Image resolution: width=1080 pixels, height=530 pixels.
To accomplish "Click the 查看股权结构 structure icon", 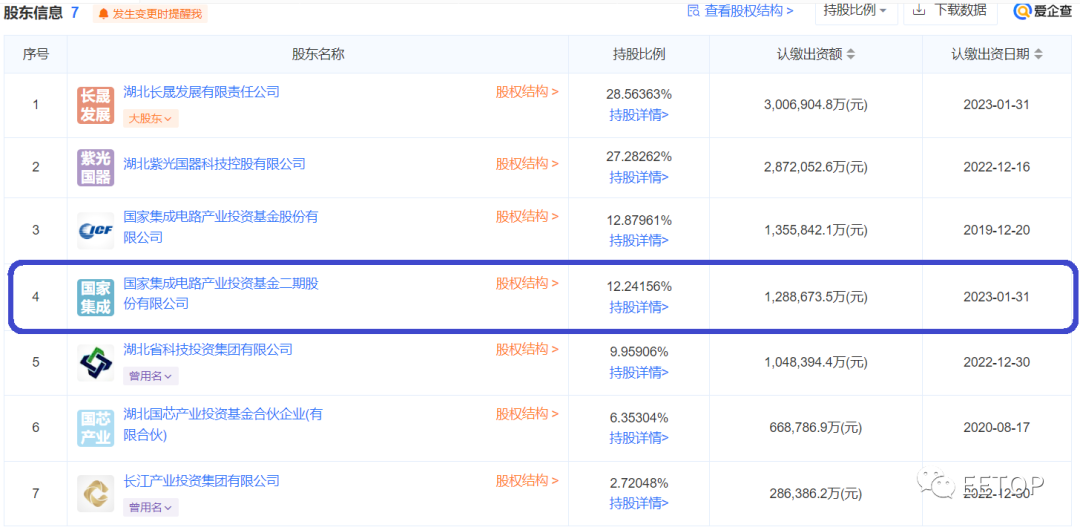I will (694, 10).
